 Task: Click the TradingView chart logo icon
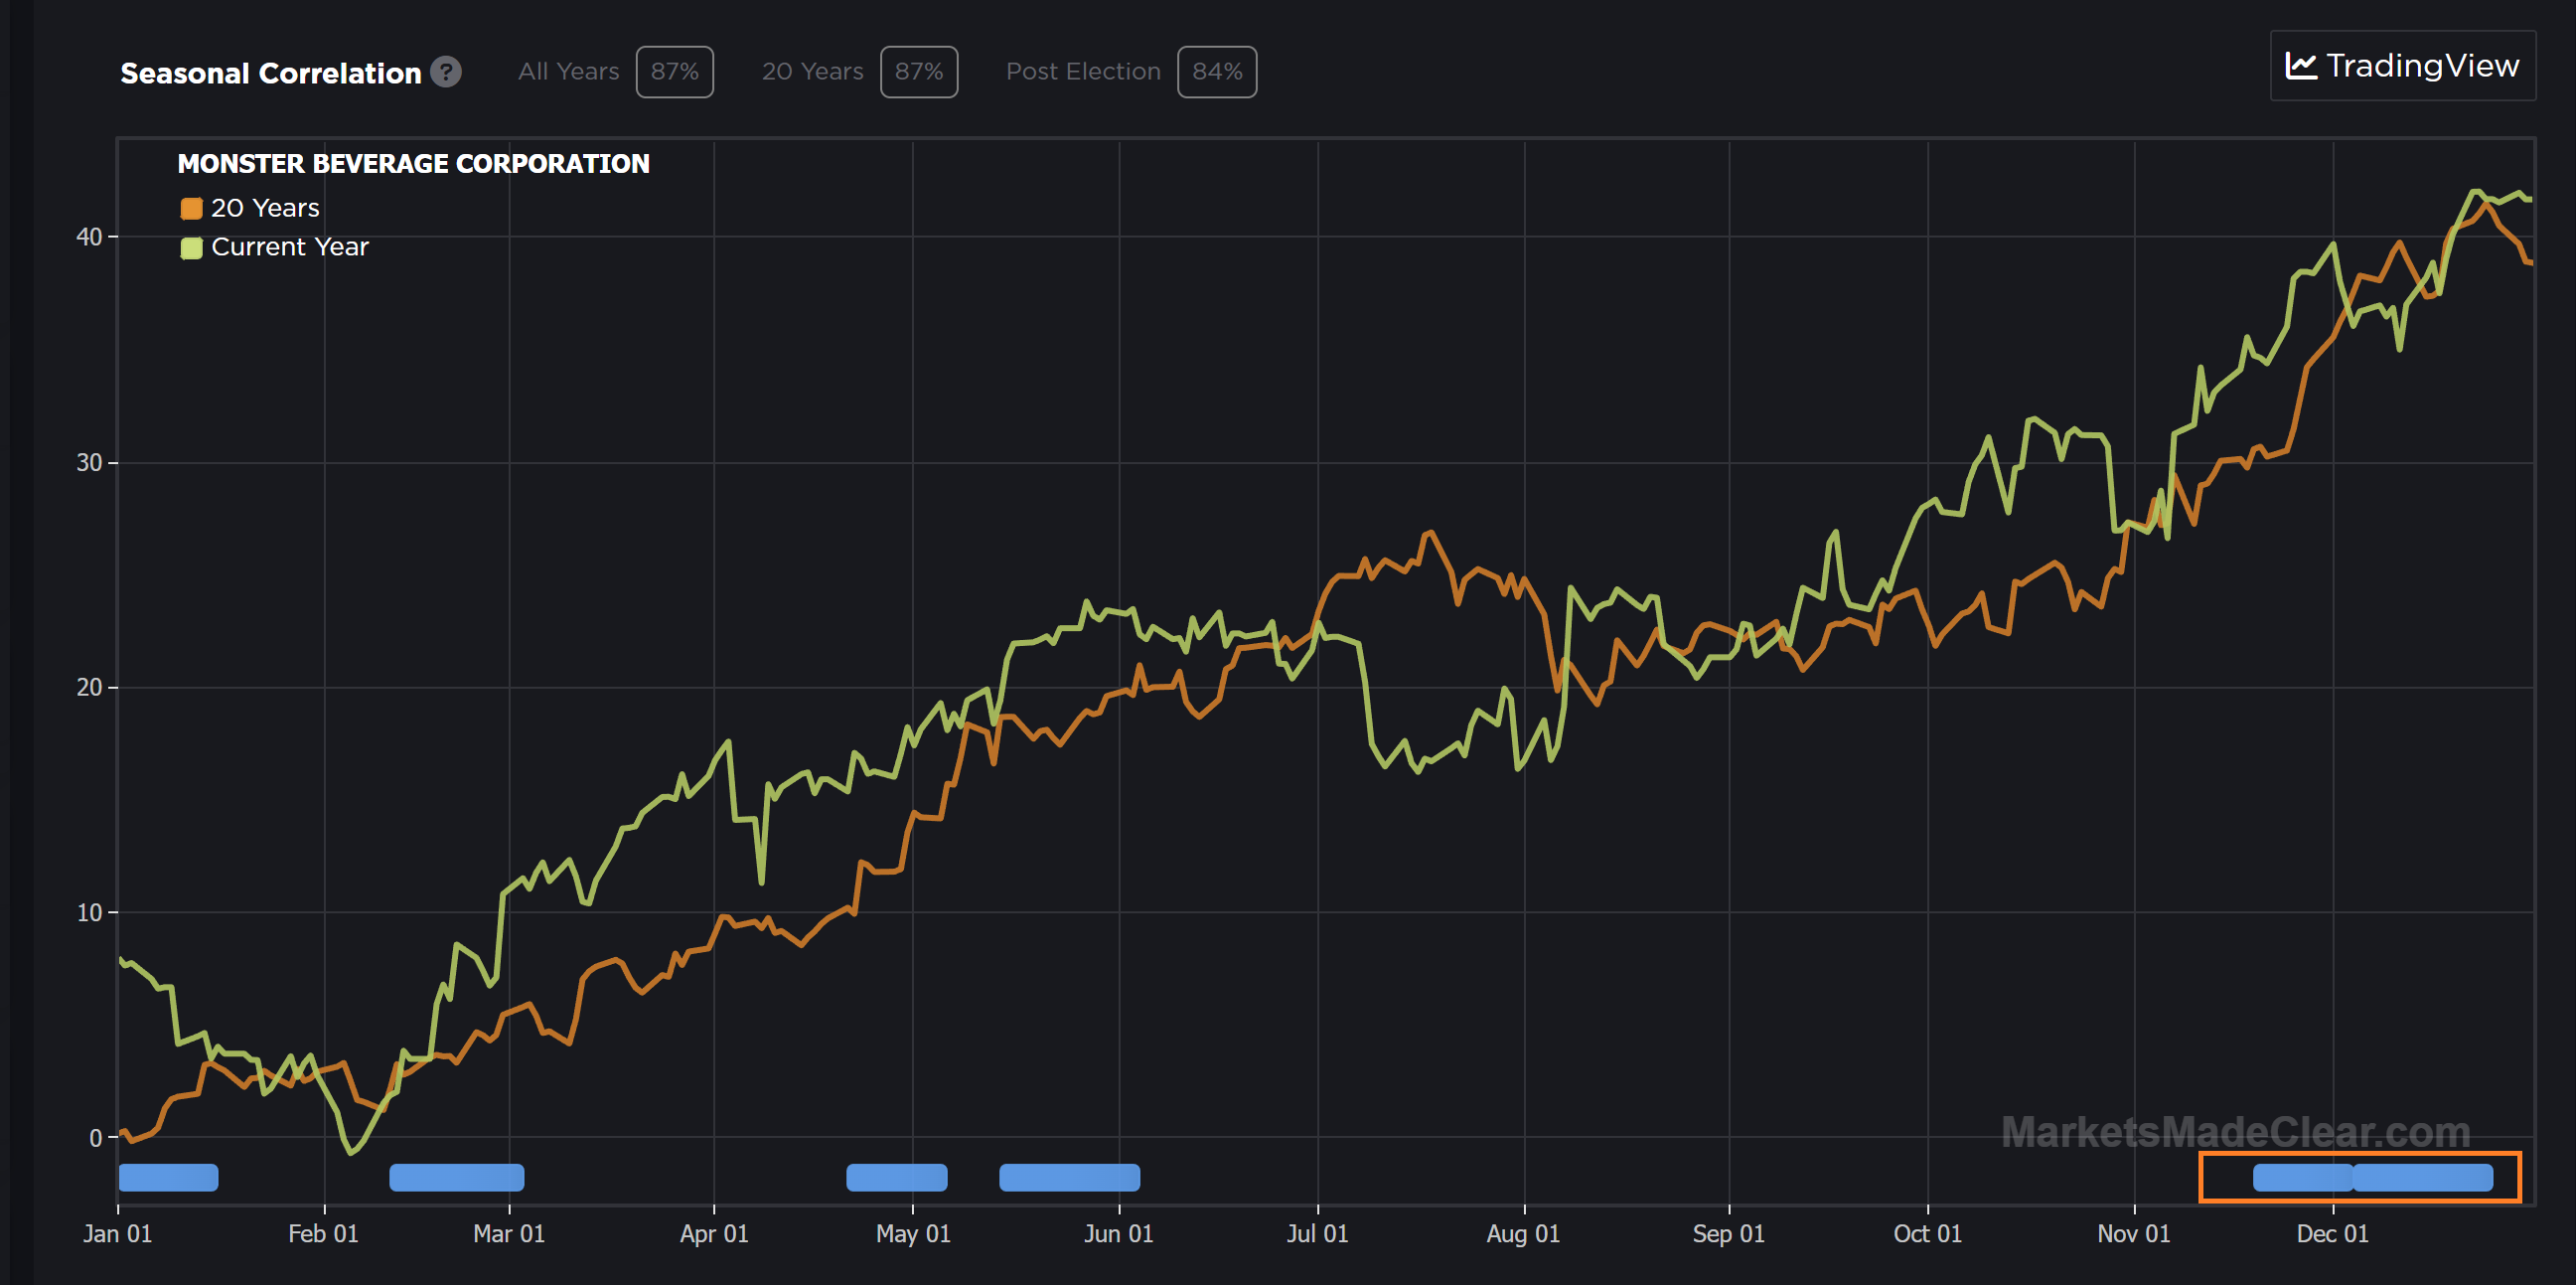2301,66
